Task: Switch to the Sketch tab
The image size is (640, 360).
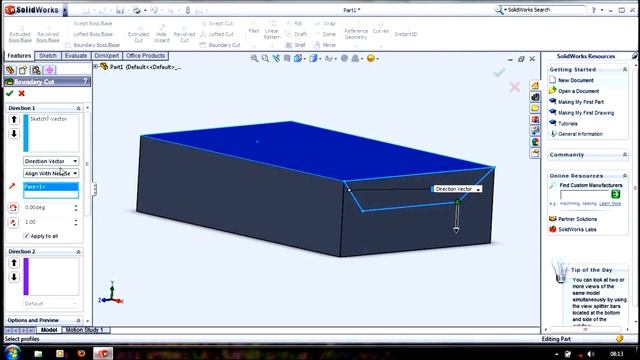Action: pyautogui.click(x=48, y=56)
